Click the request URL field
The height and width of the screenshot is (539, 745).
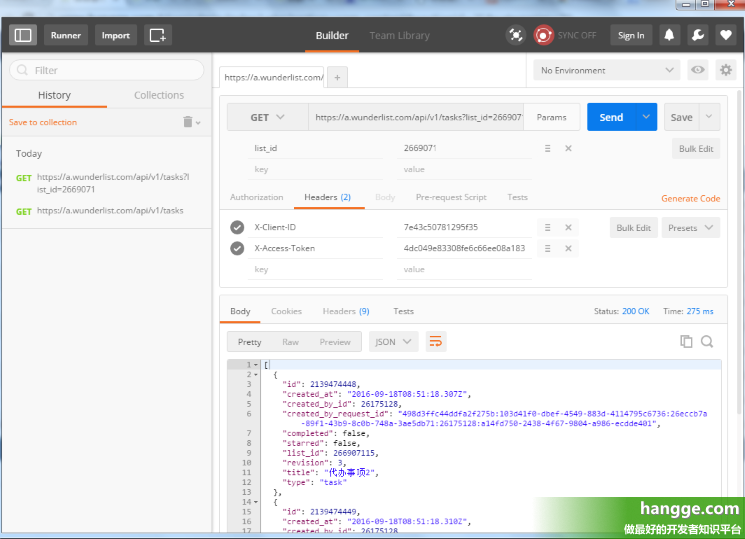click(416, 117)
